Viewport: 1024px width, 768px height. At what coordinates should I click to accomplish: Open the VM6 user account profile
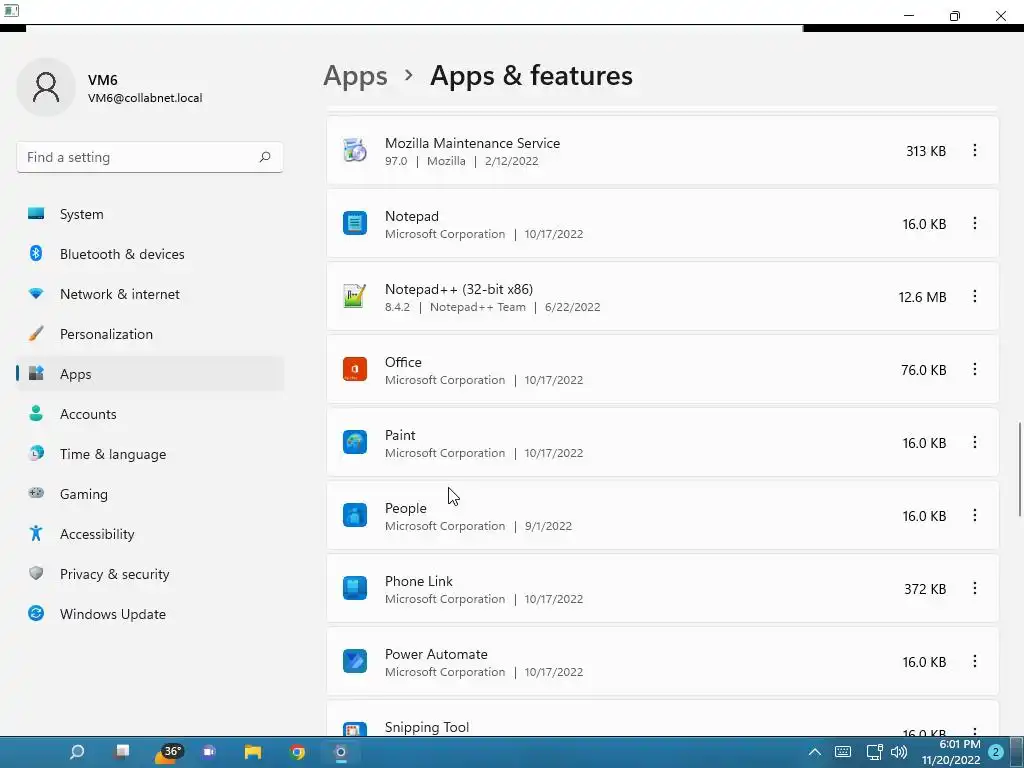click(x=110, y=88)
